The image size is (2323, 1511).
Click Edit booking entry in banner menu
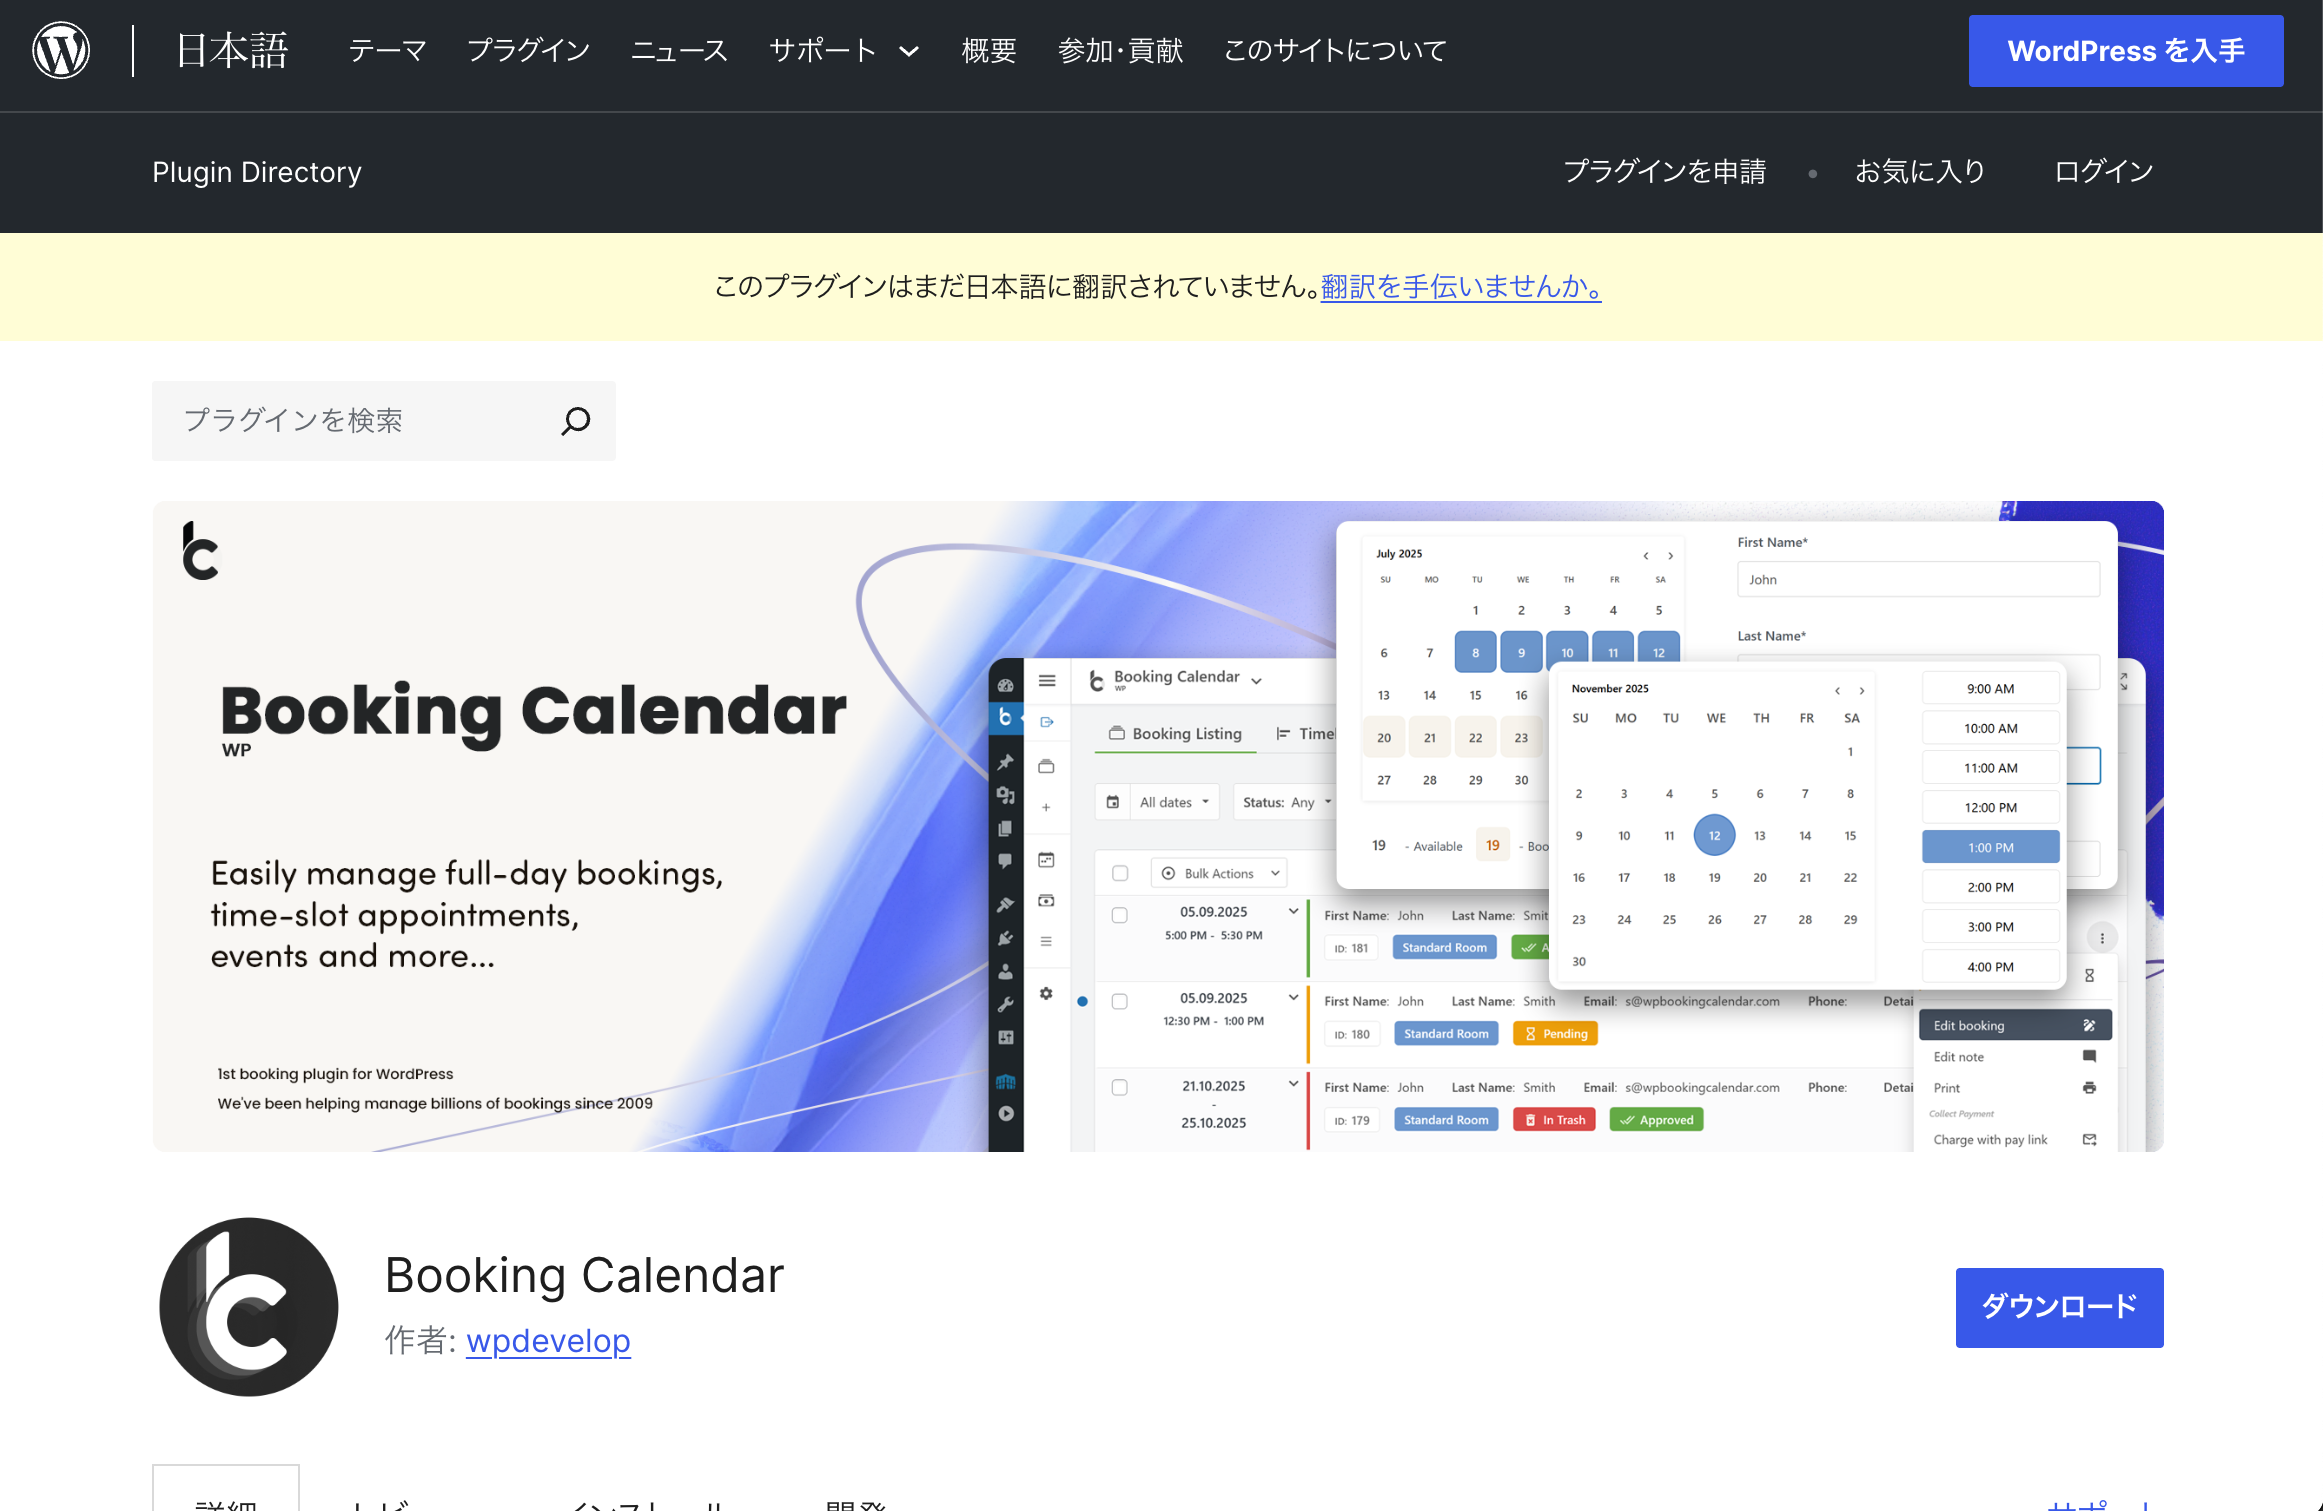tap(2015, 1025)
